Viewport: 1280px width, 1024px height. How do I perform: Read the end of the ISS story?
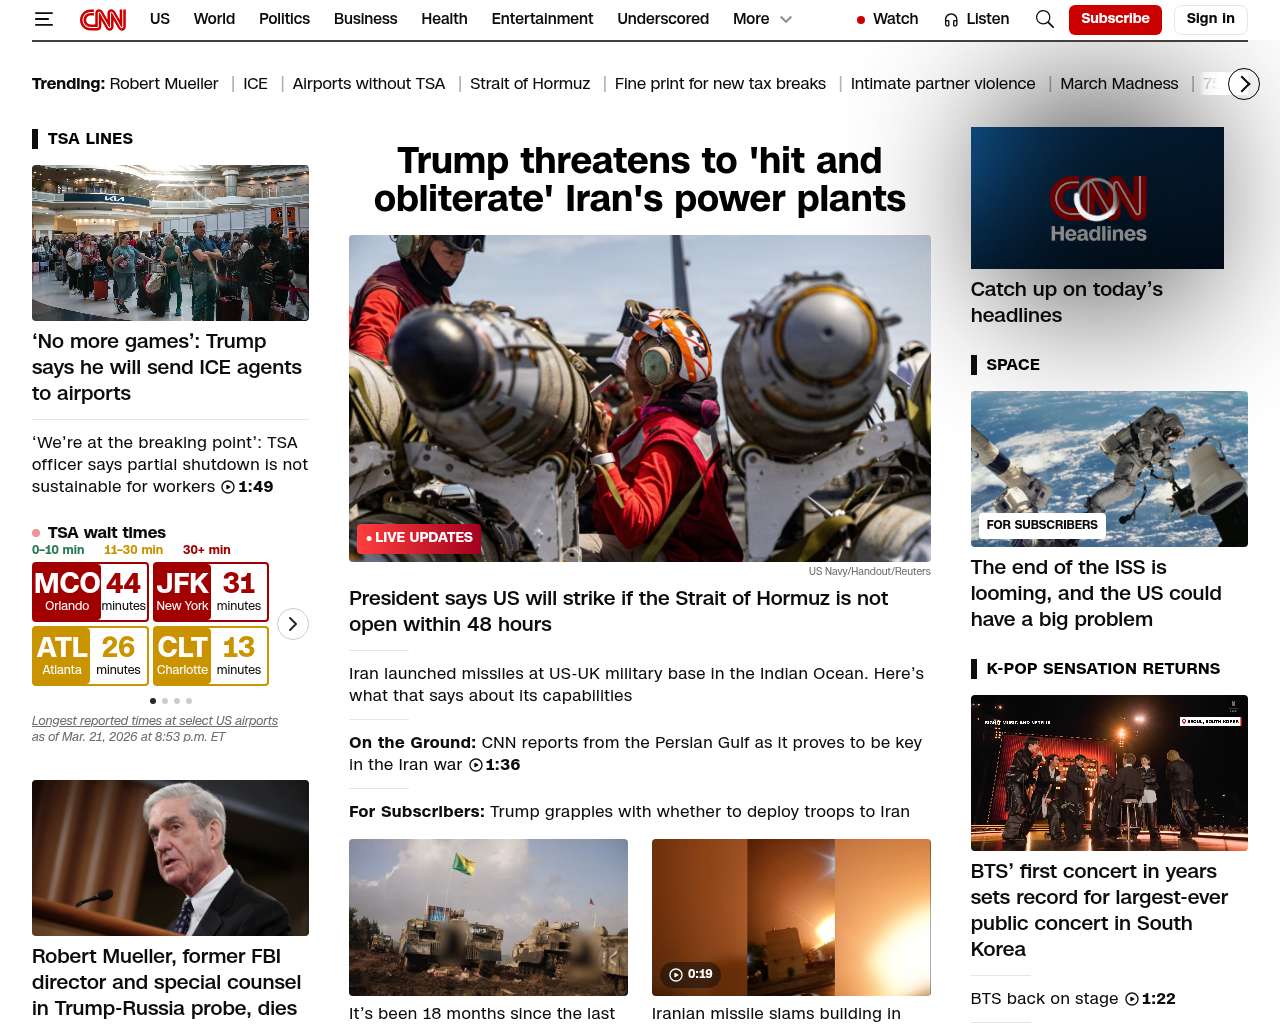tap(1096, 593)
